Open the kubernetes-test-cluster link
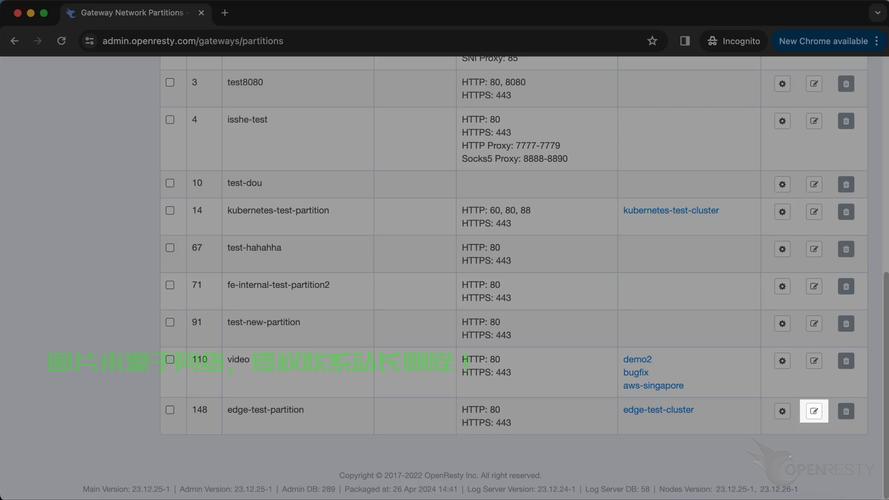Viewport: 889px width, 500px height. [x=671, y=210]
